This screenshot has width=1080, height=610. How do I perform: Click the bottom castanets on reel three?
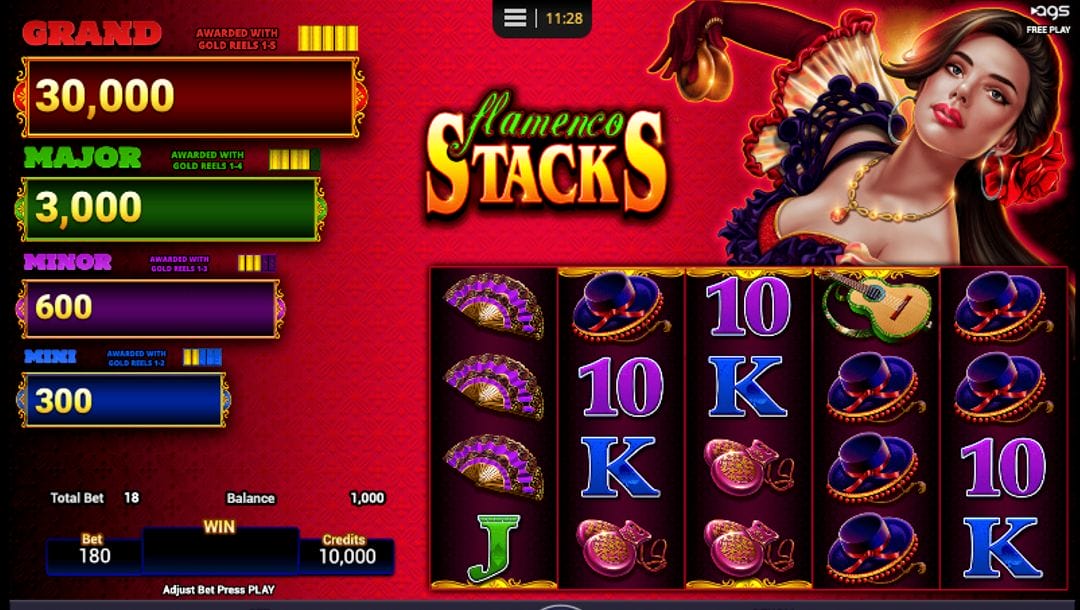pos(747,547)
